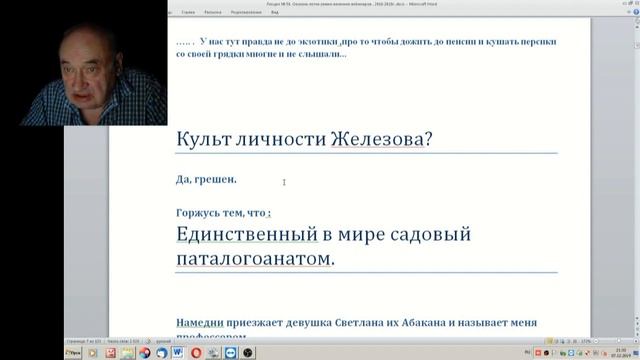Image resolution: width=640 pixels, height=360 pixels.
Task: Click the word count in the status bar
Action: click(123, 341)
